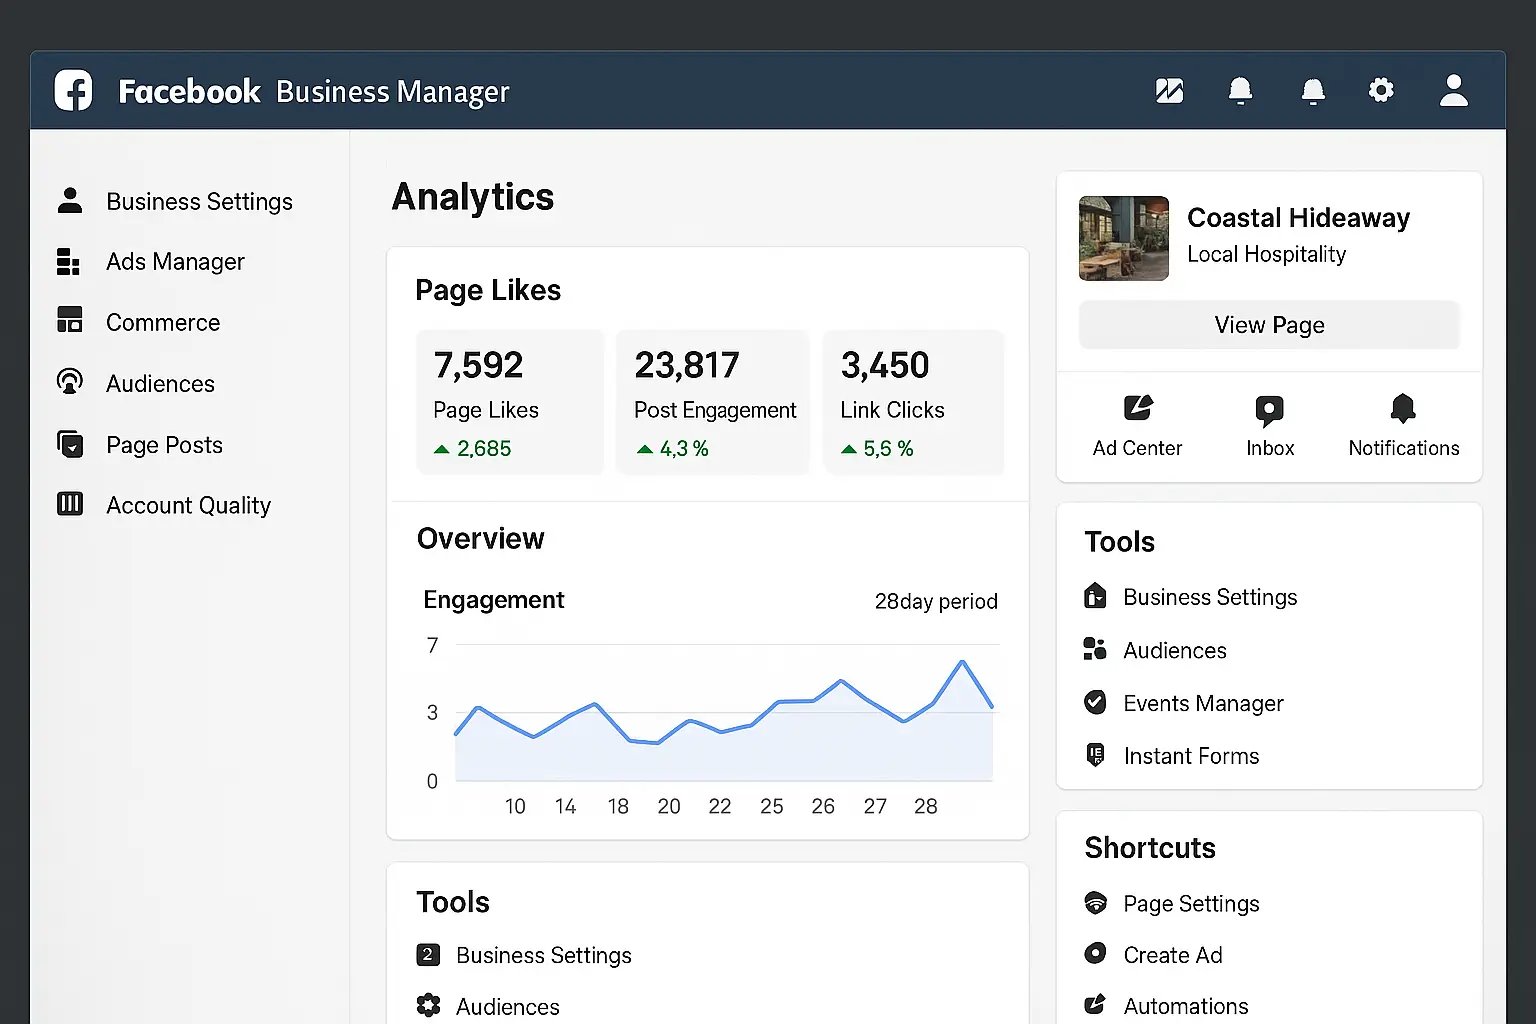Click the Business Settings person icon in sidebar
The width and height of the screenshot is (1536, 1024).
[70, 200]
